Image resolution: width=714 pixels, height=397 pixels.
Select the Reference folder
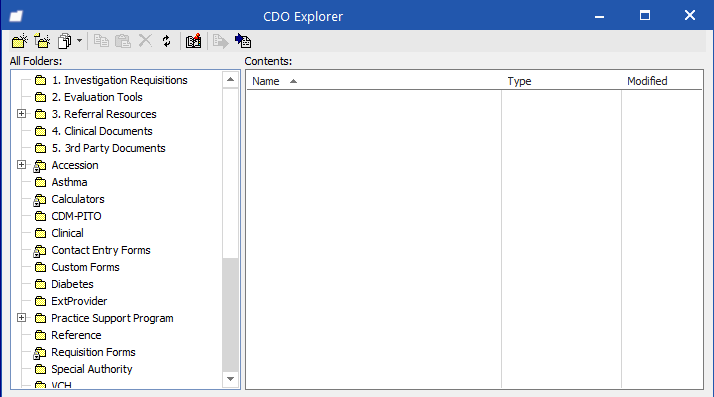[x=76, y=335]
